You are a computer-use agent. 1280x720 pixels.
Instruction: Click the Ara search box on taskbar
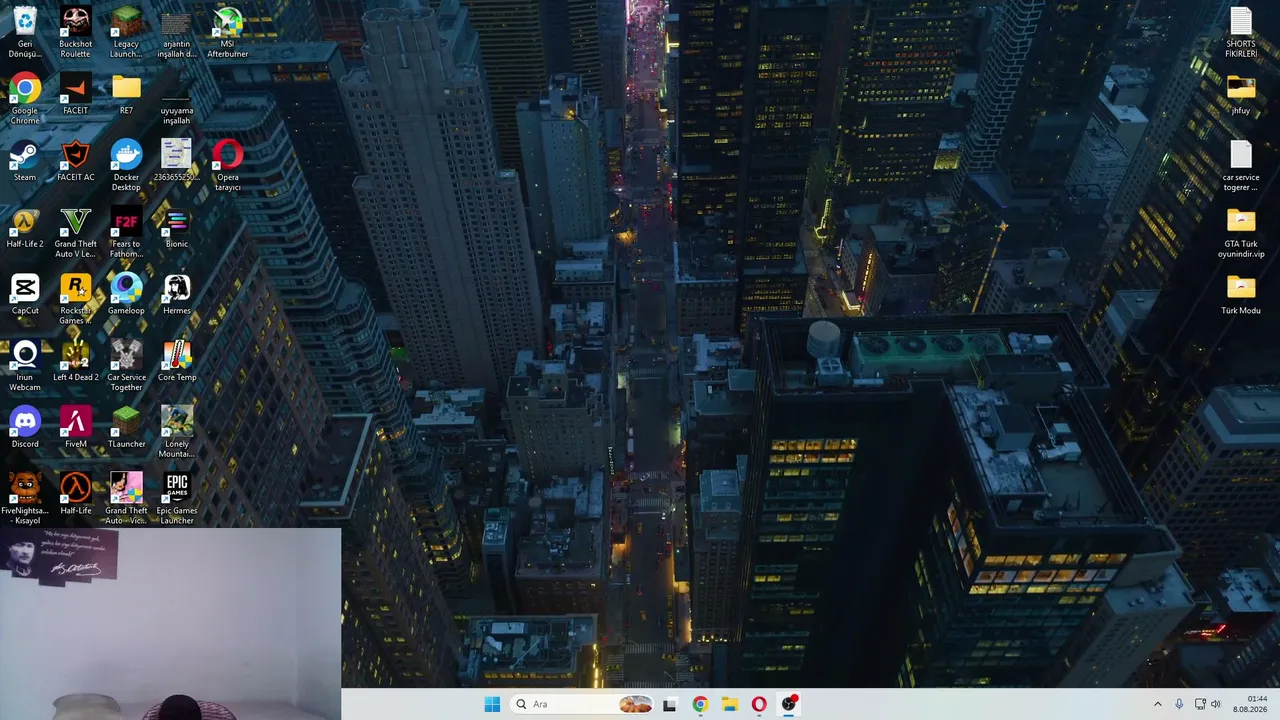pos(582,704)
